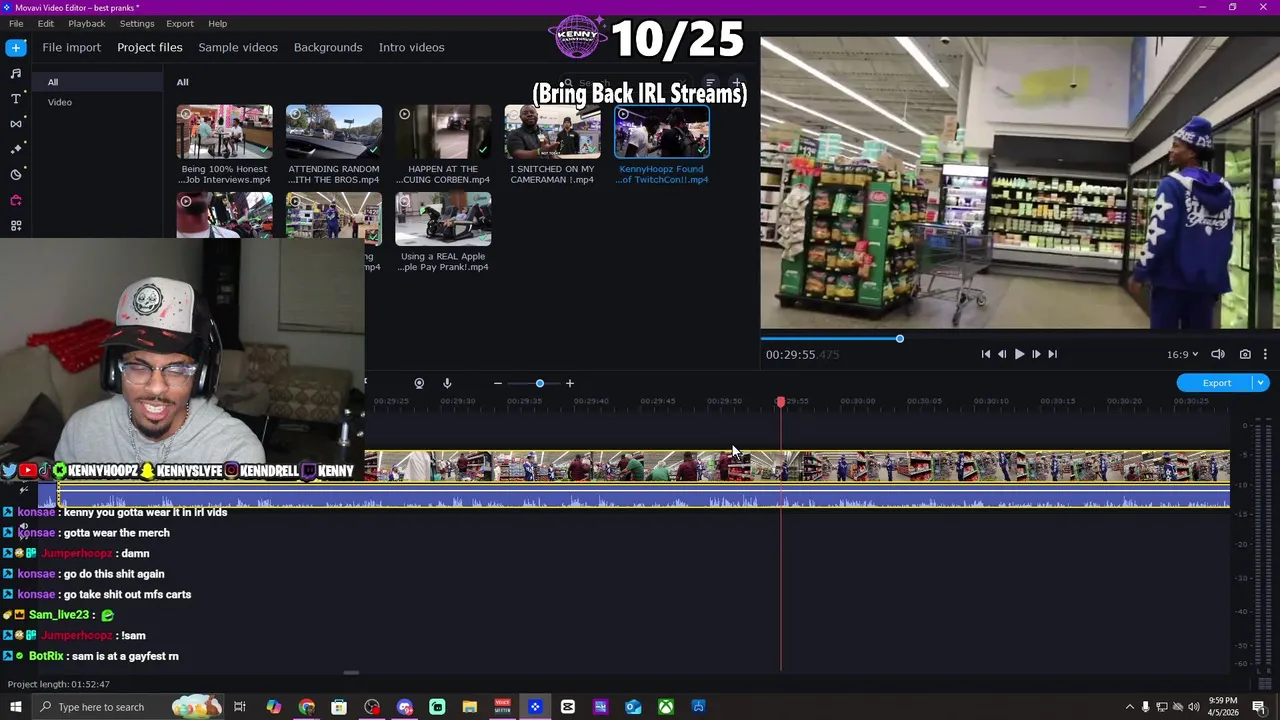Image resolution: width=1280 pixels, height=720 pixels.
Task: Open Google Chrome from the taskbar
Action: click(x=306, y=707)
